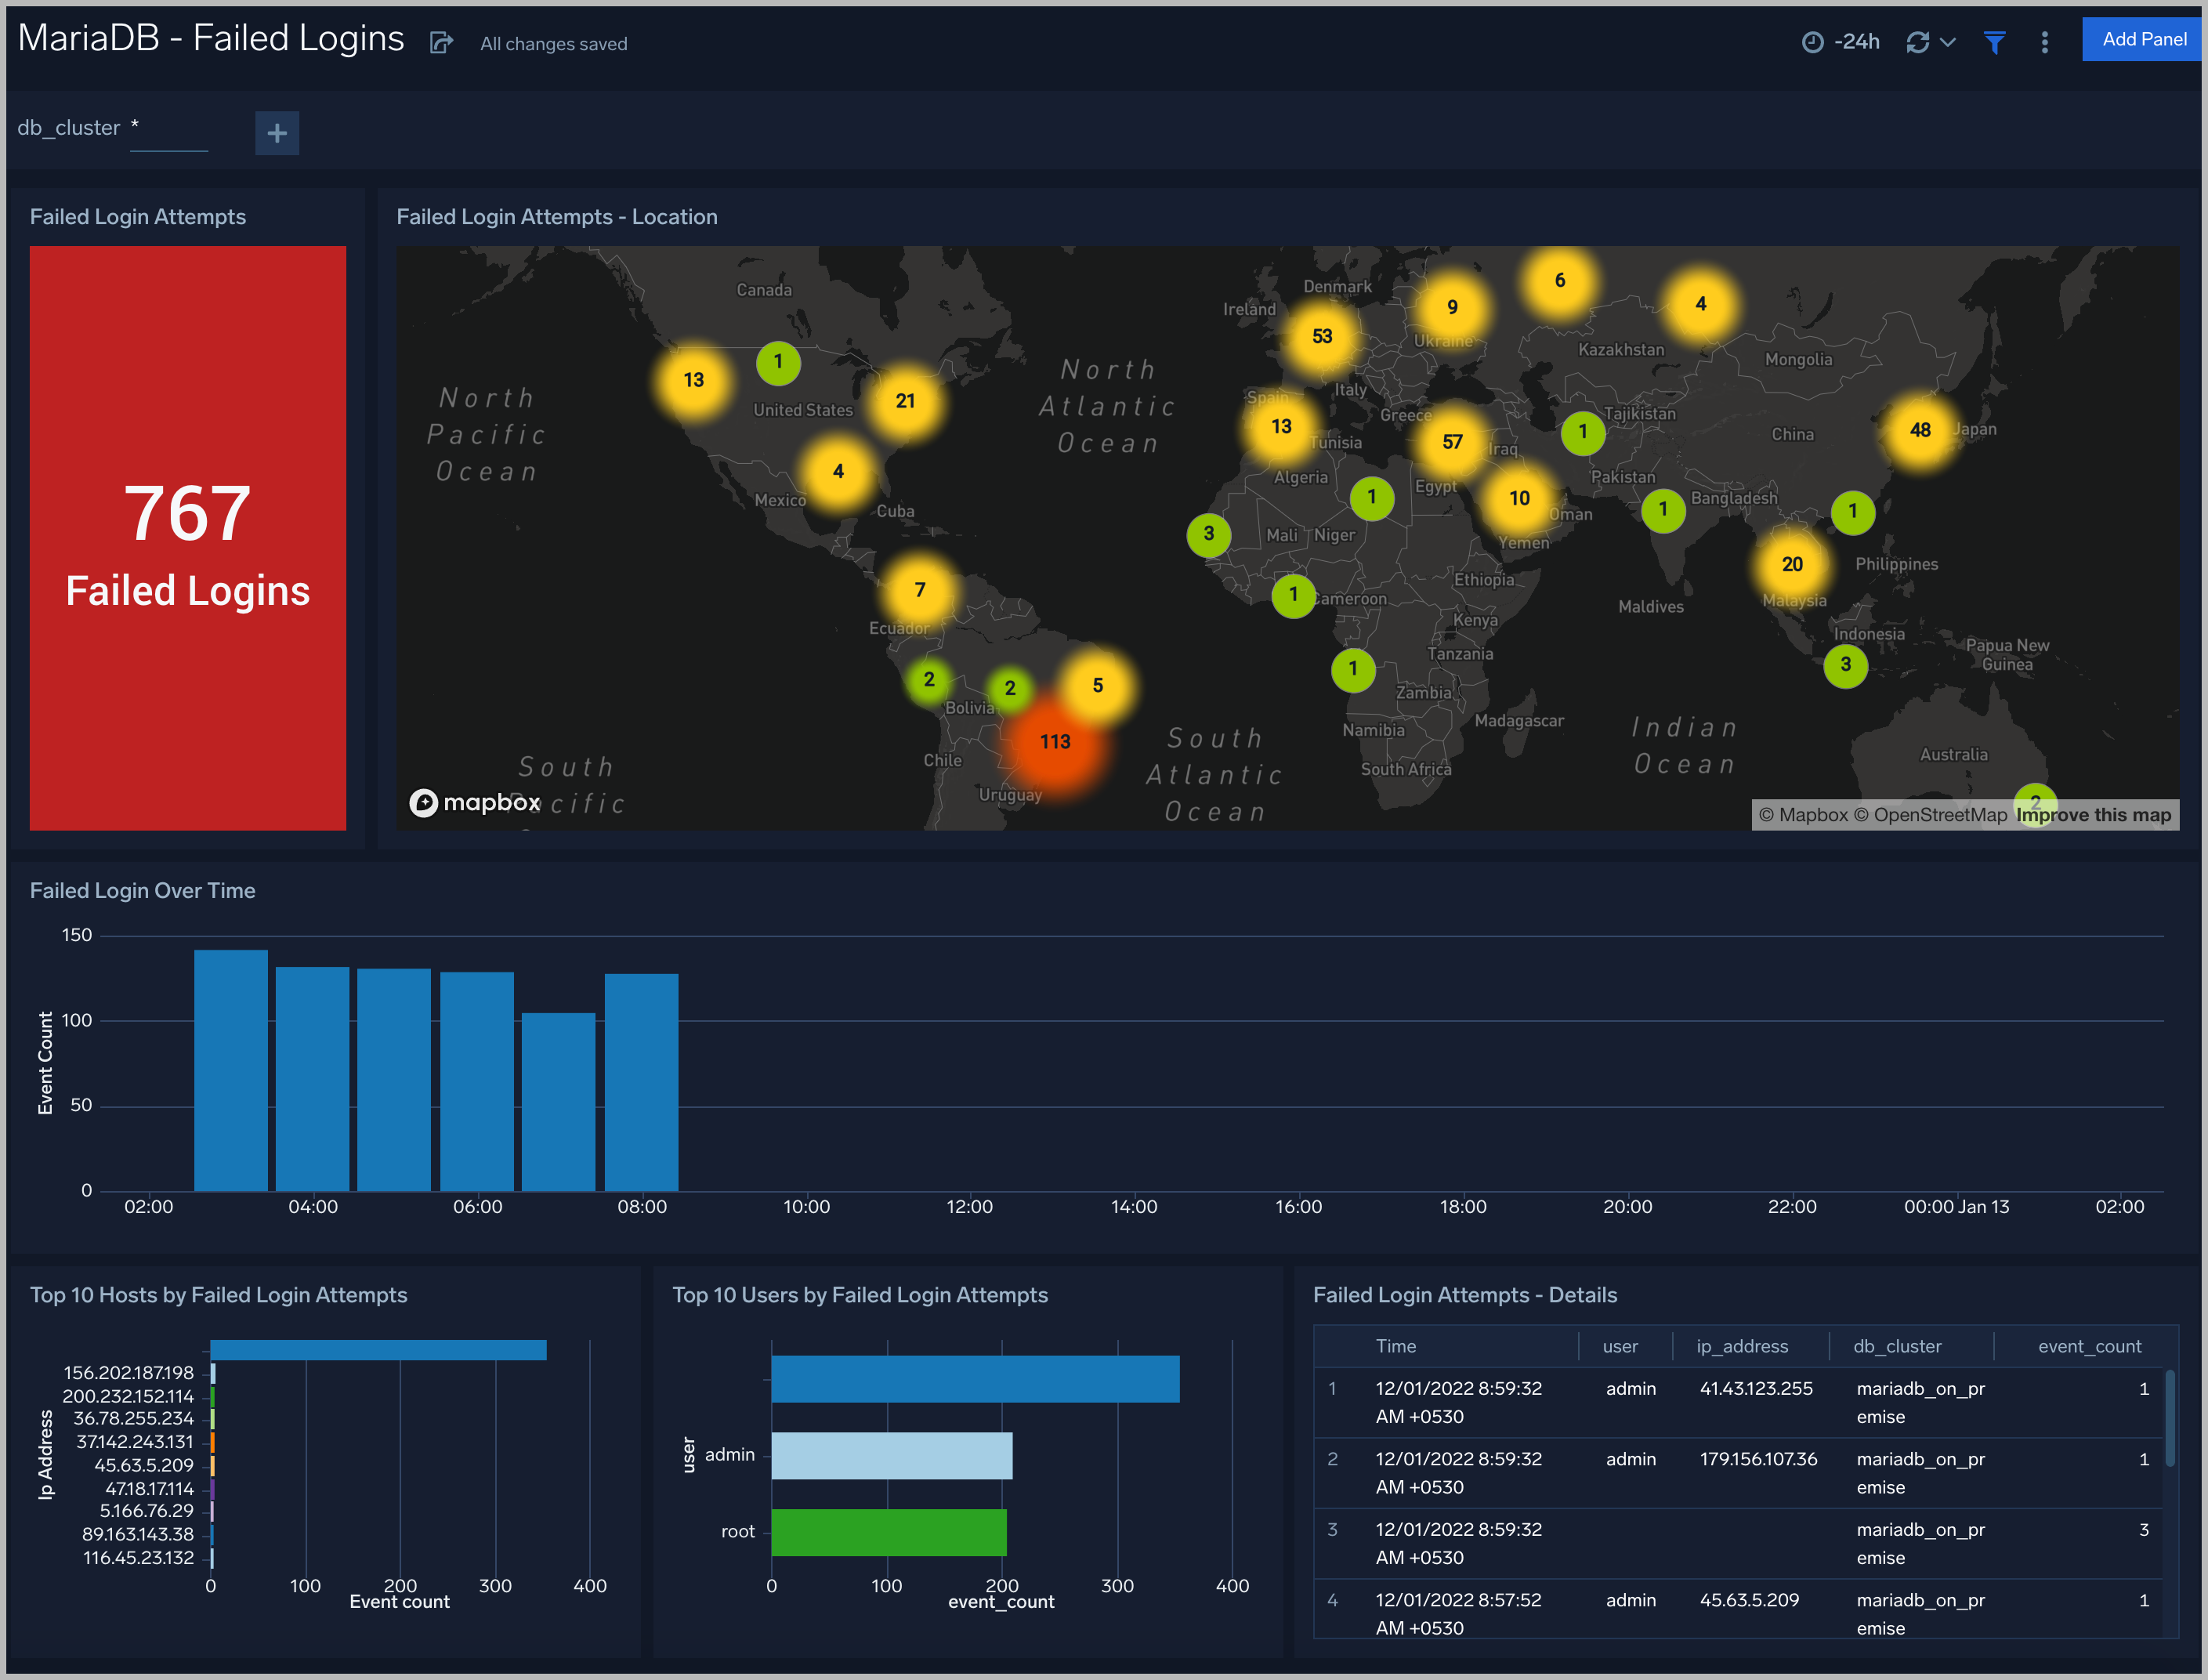Click the red 767 Failed Logins stat panel

point(188,540)
